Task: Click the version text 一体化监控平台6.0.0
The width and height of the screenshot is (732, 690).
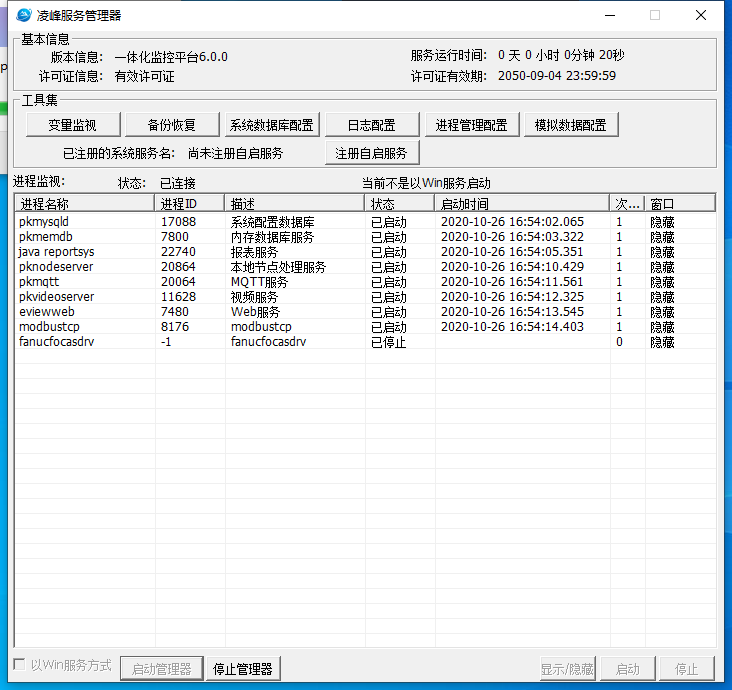Action: coord(171,57)
